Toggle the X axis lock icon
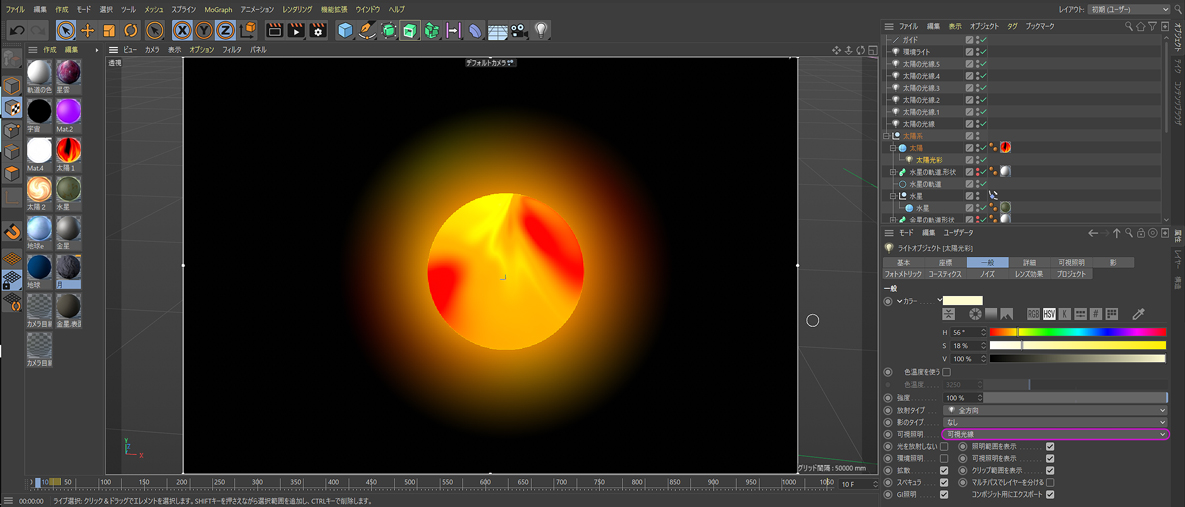 (181, 31)
